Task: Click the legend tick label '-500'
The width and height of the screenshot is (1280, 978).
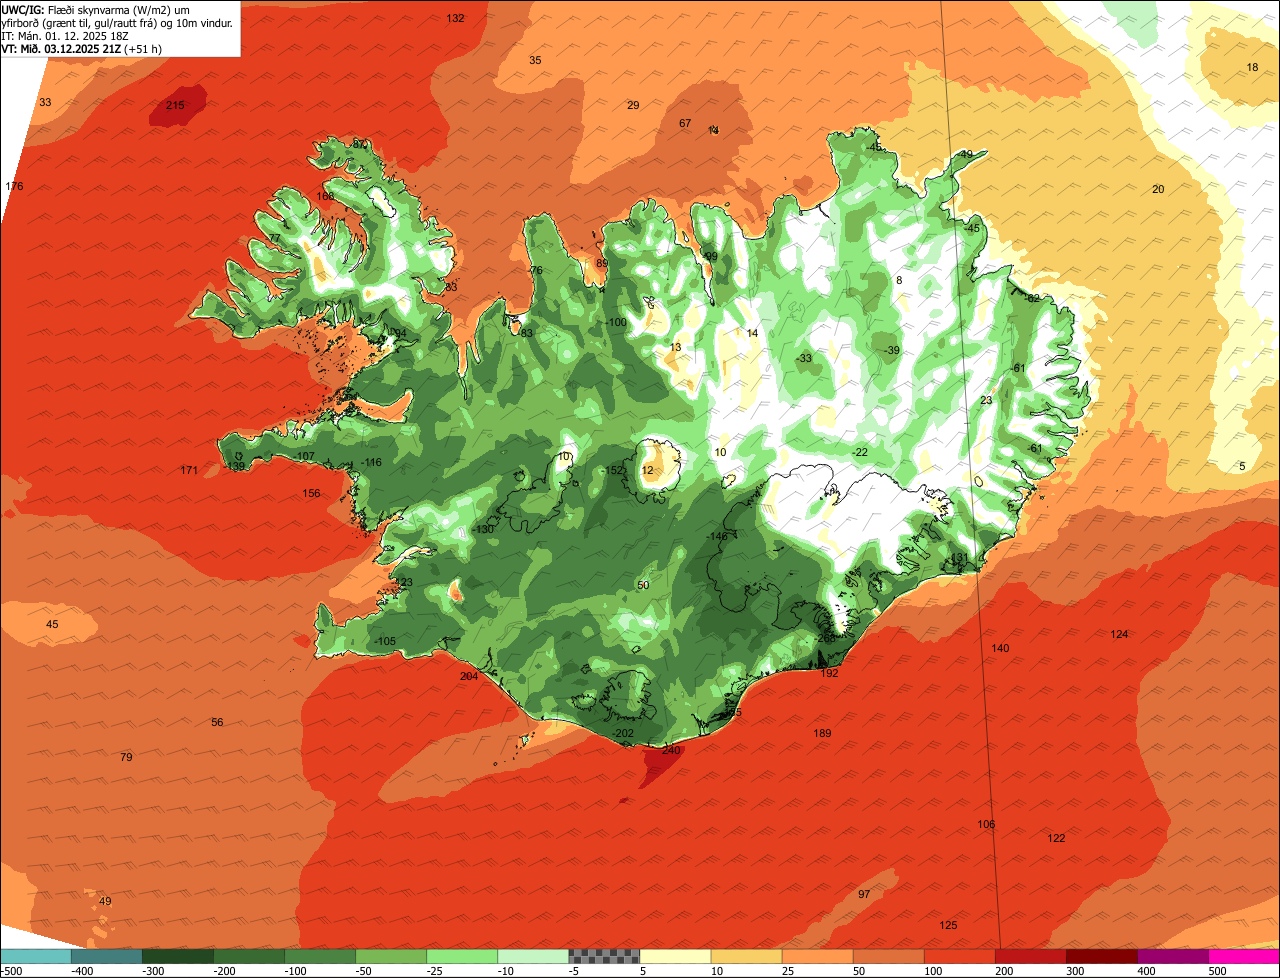Action: pyautogui.click(x=11, y=971)
